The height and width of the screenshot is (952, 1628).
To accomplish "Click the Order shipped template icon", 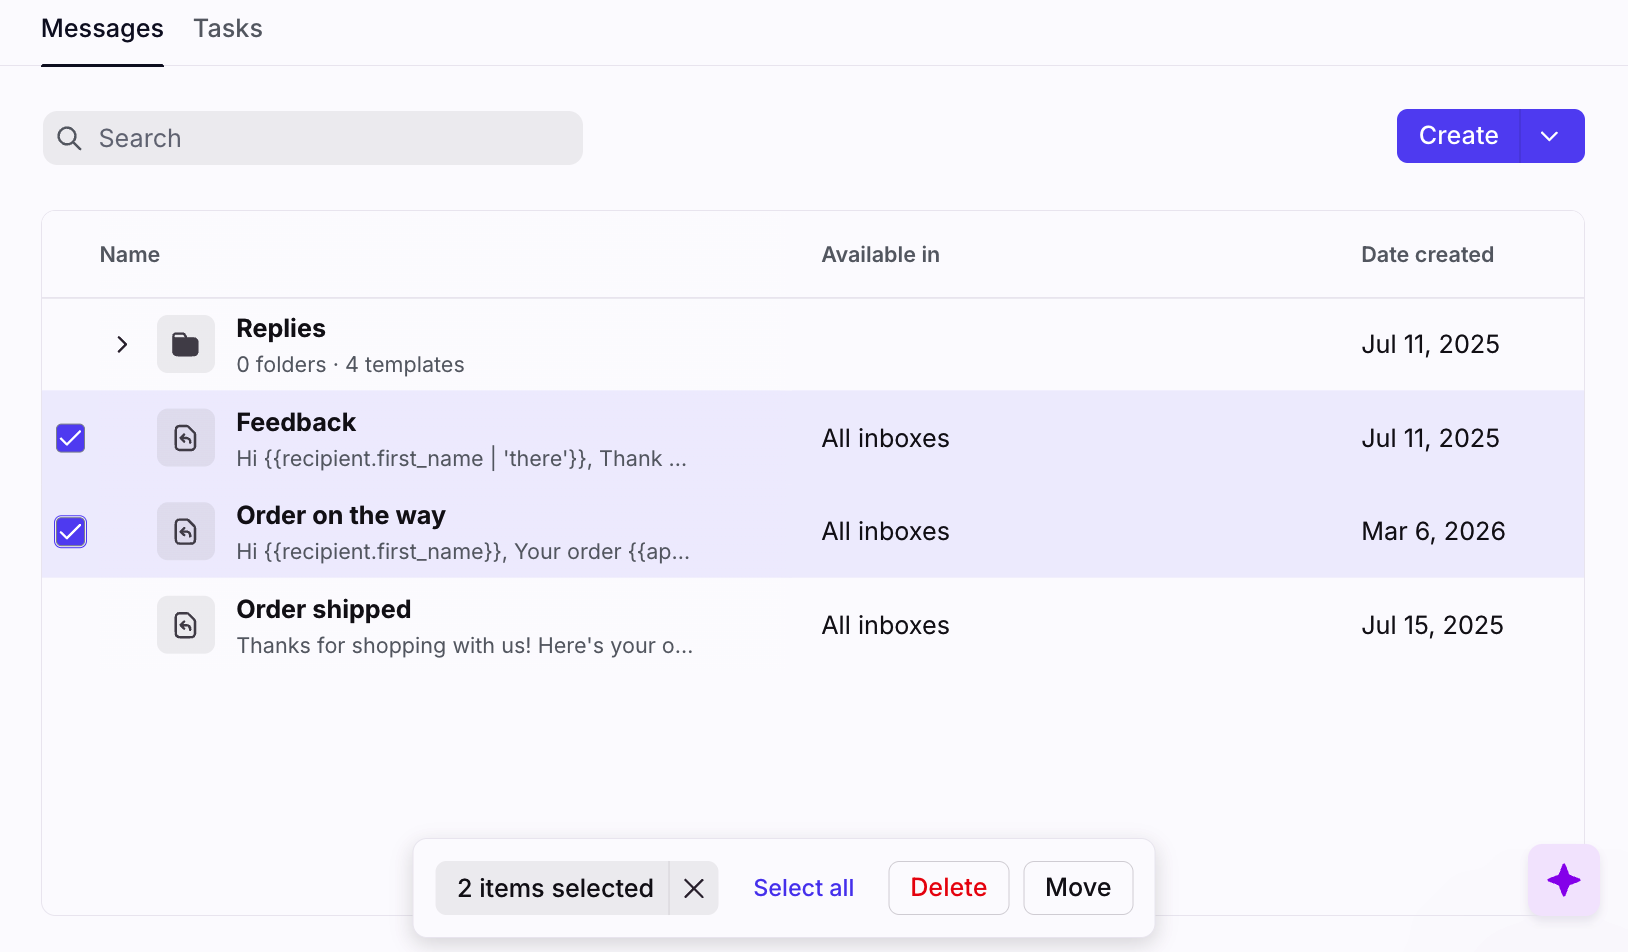I will [186, 625].
